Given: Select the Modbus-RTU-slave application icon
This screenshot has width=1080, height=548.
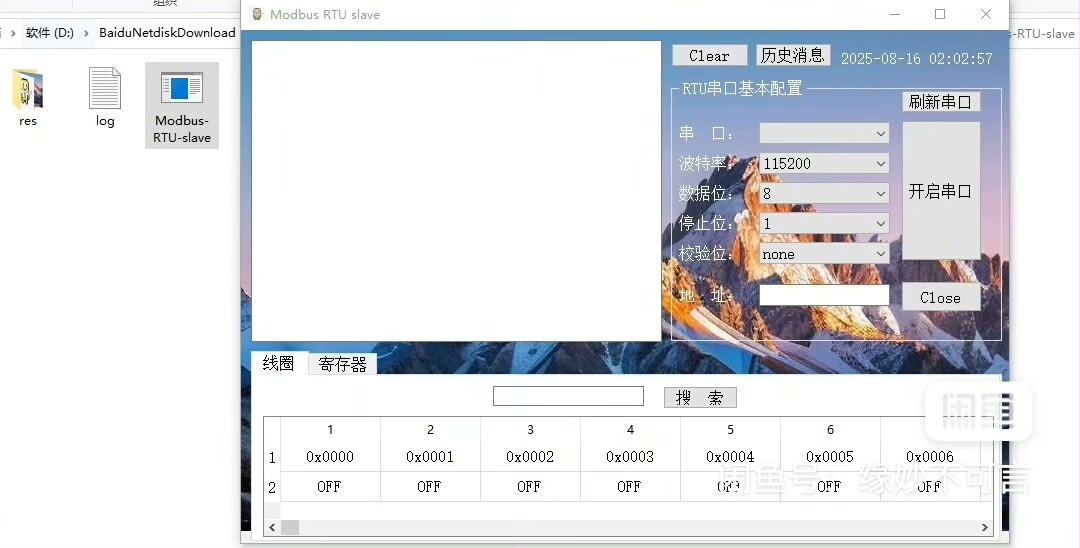Looking at the screenshot, I should point(182,105).
